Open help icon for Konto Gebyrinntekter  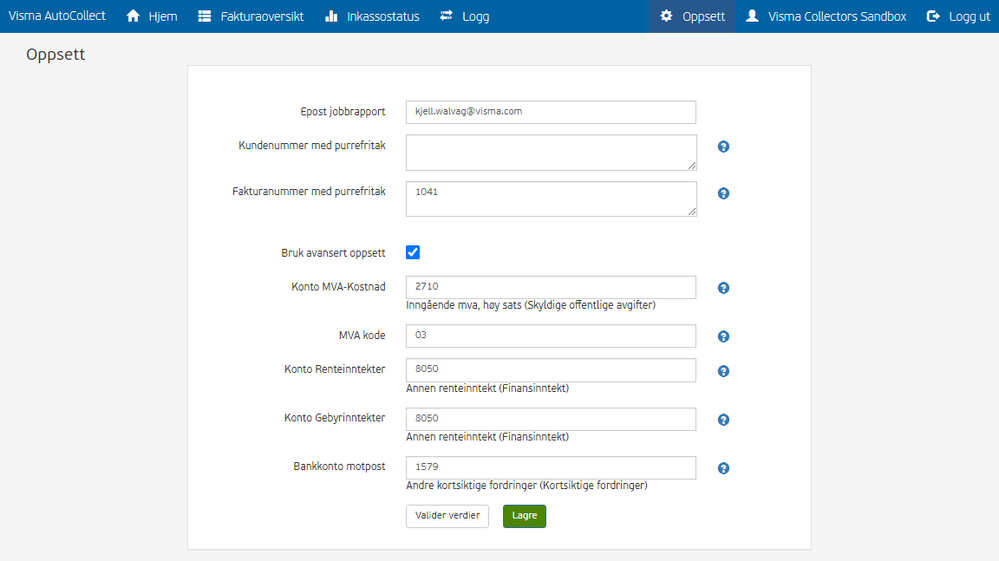(x=723, y=420)
